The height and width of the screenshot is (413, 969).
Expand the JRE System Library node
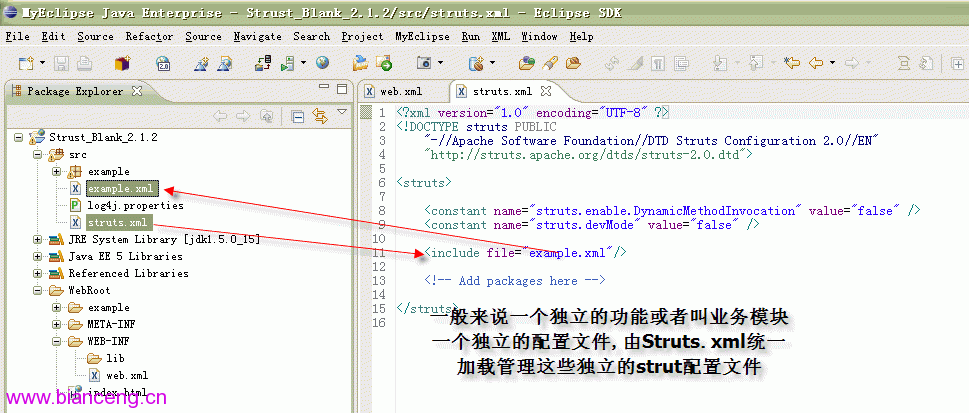(38, 239)
